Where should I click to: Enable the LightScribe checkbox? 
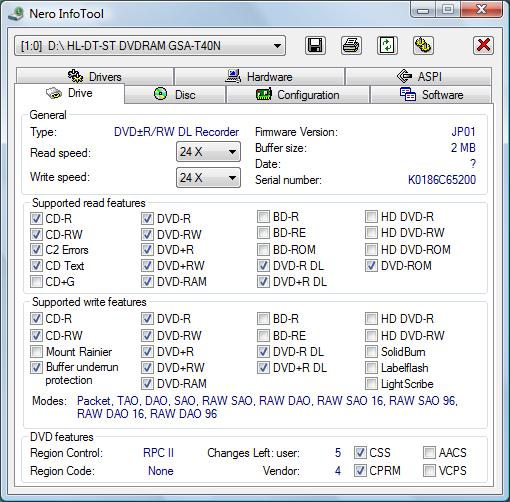pos(371,384)
